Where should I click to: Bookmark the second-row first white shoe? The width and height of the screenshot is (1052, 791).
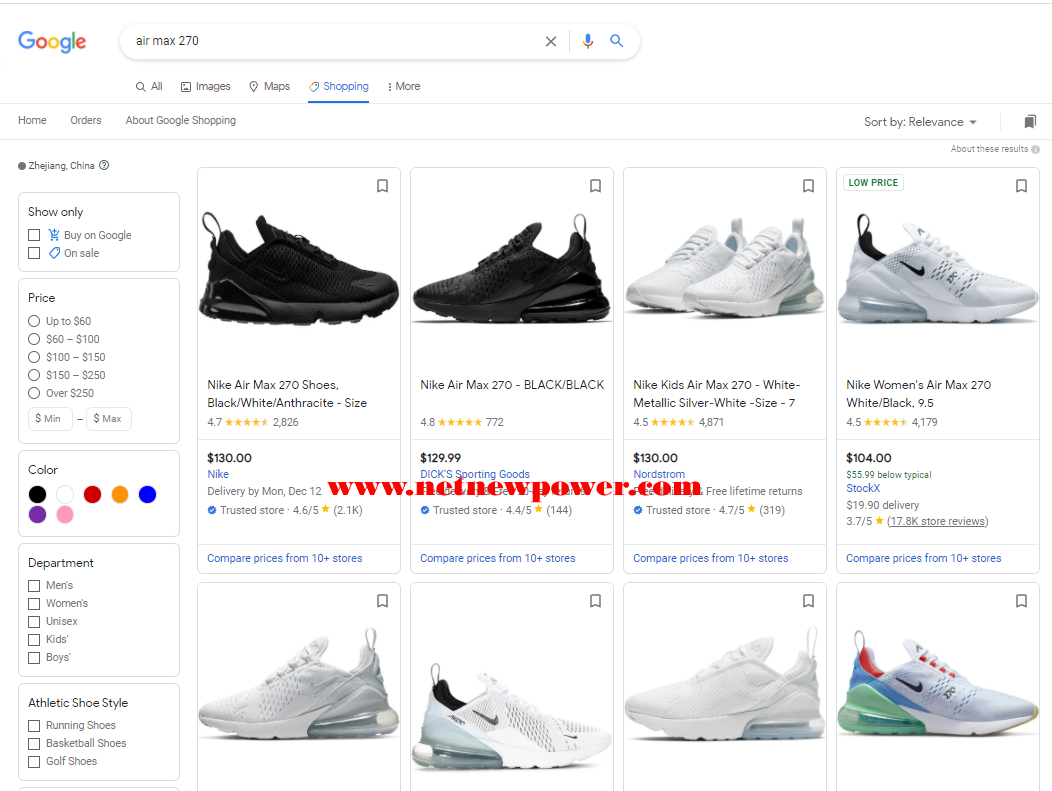[x=382, y=601]
